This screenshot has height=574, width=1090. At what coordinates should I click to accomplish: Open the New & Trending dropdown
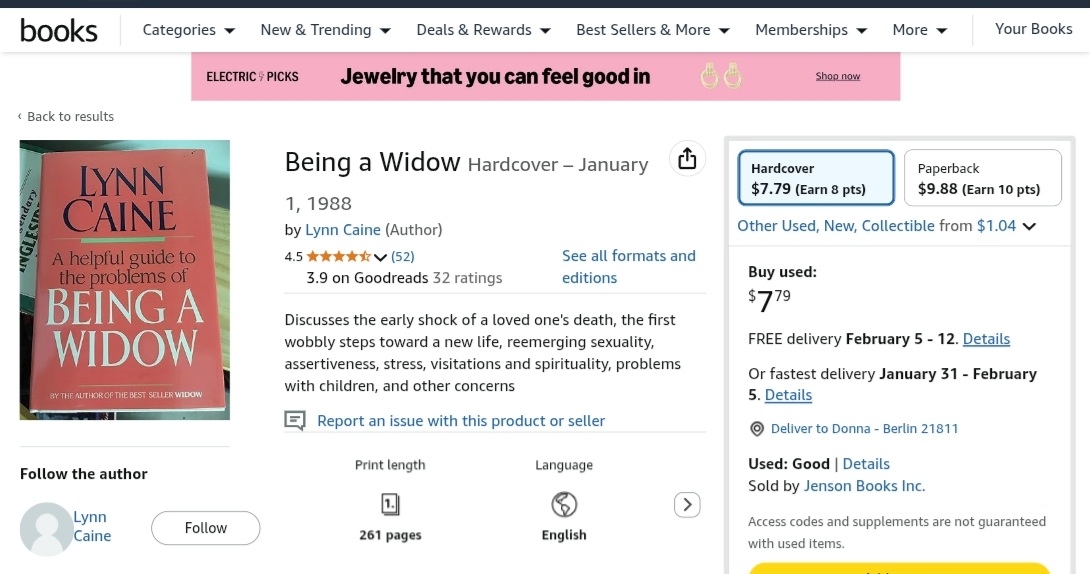pyautogui.click(x=325, y=30)
